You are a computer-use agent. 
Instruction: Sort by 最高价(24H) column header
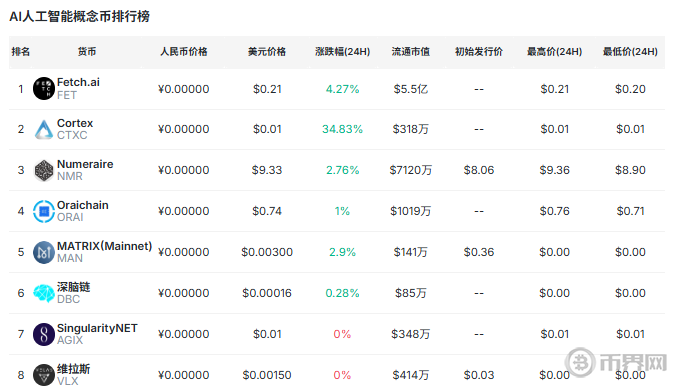pyautogui.click(x=554, y=52)
